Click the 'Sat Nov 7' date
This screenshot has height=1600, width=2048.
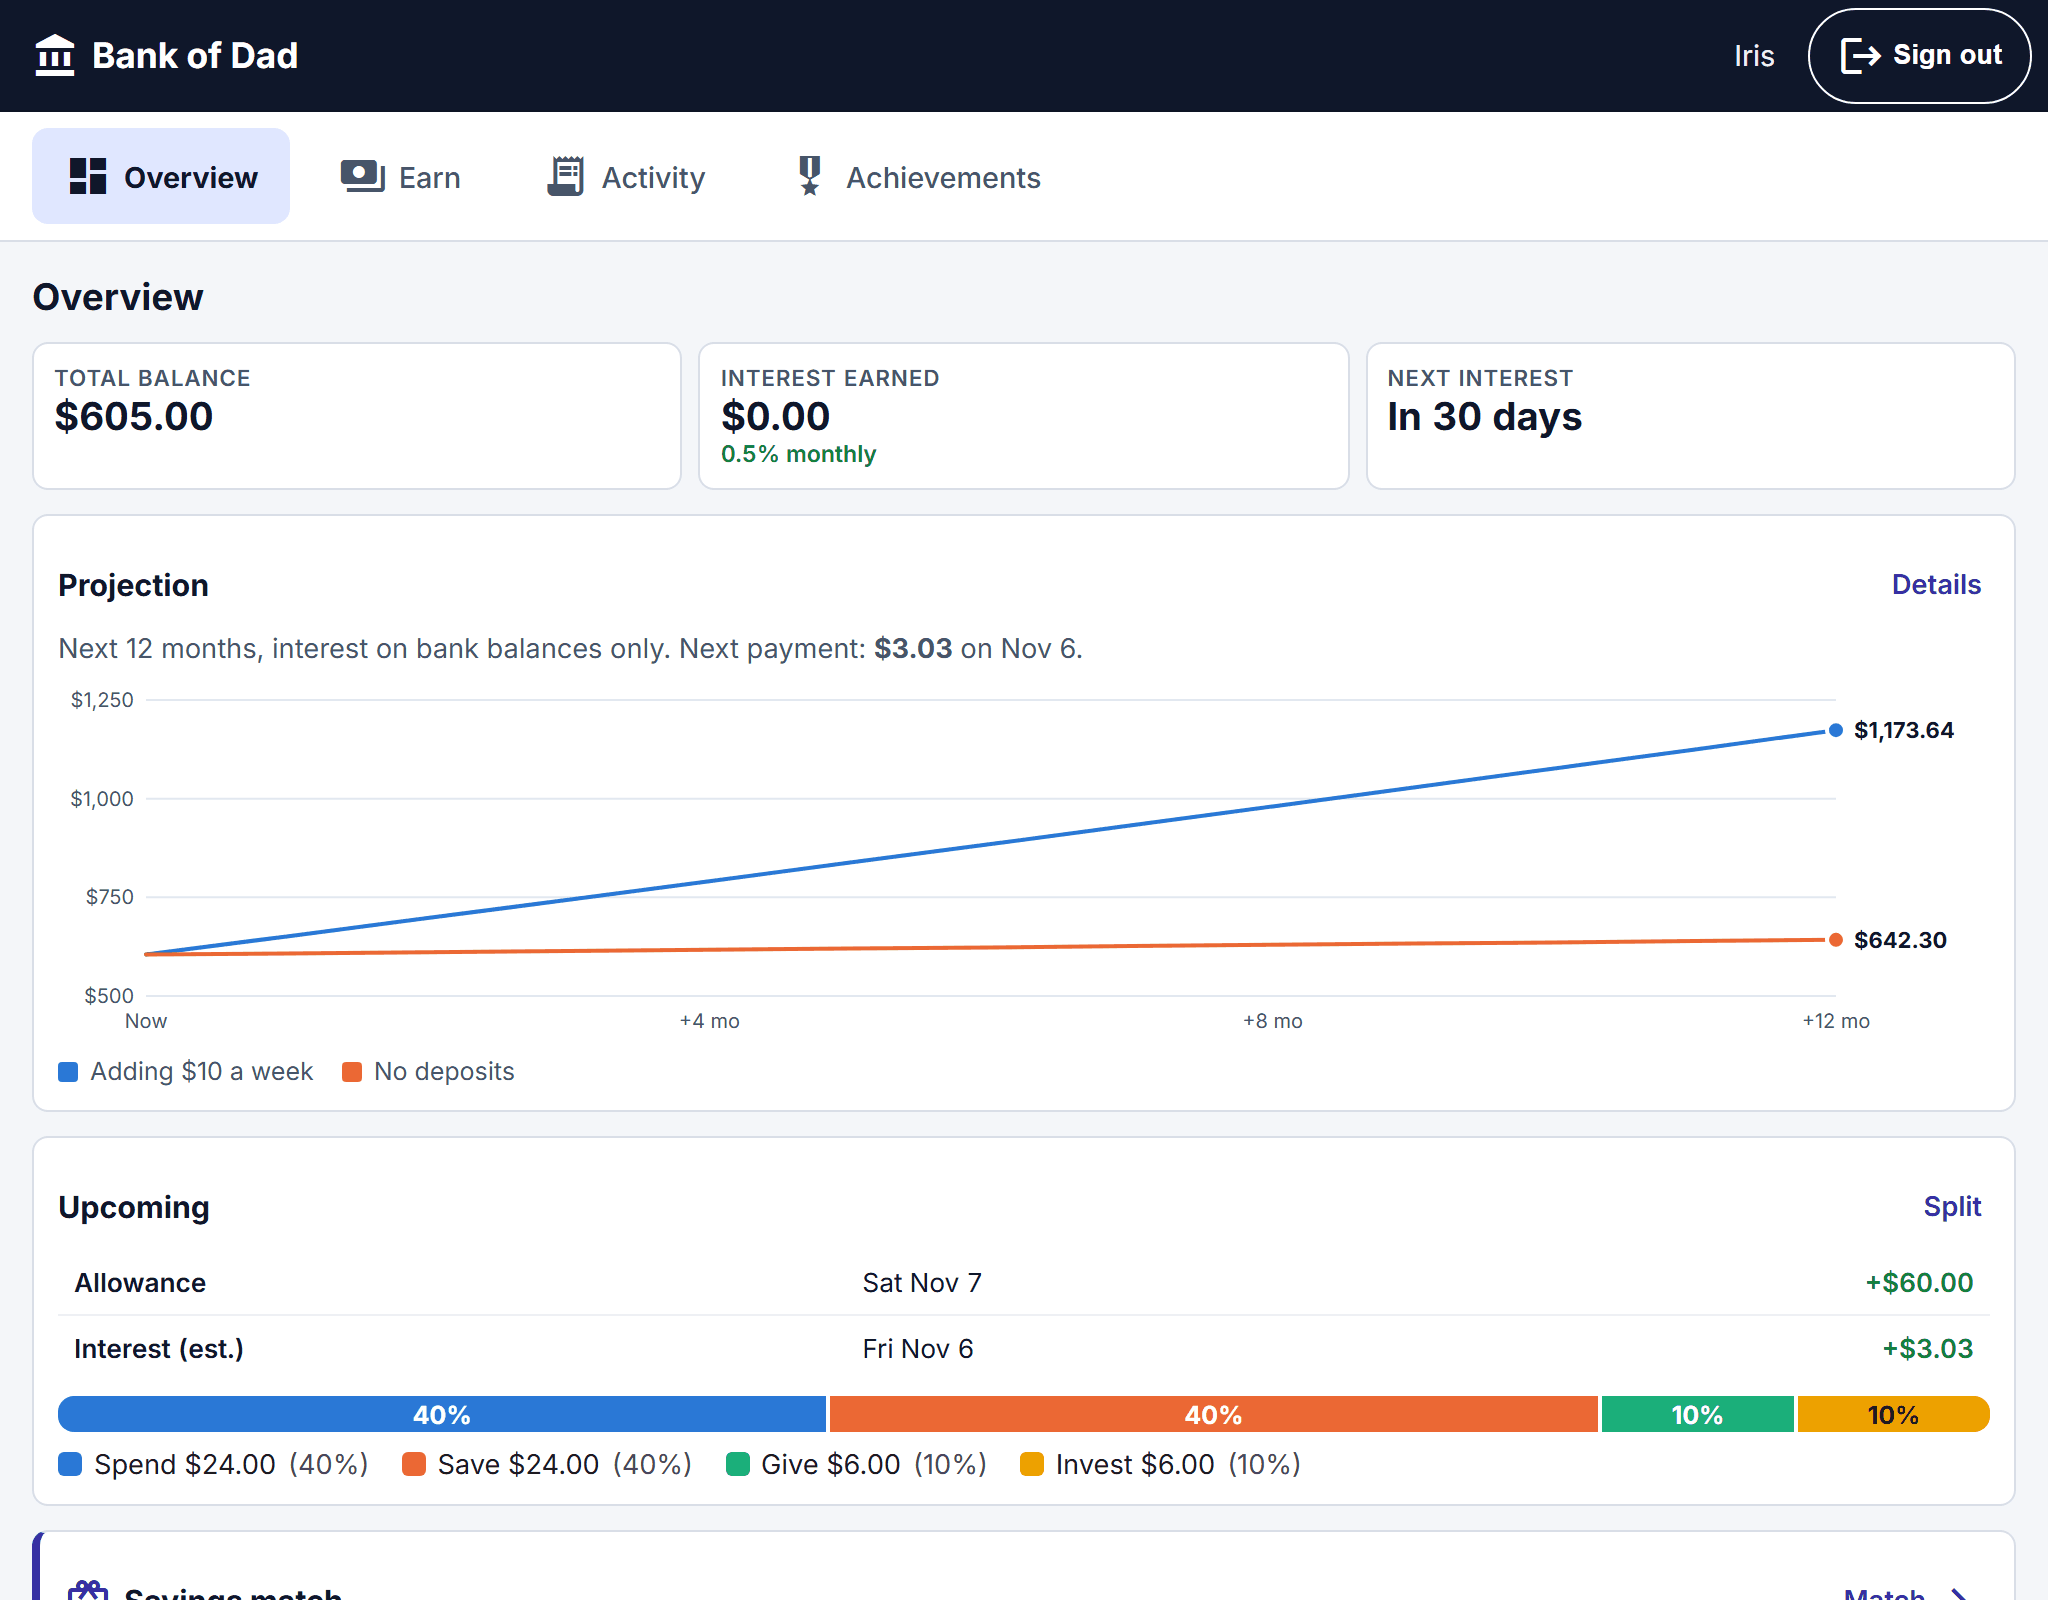pos(922,1283)
